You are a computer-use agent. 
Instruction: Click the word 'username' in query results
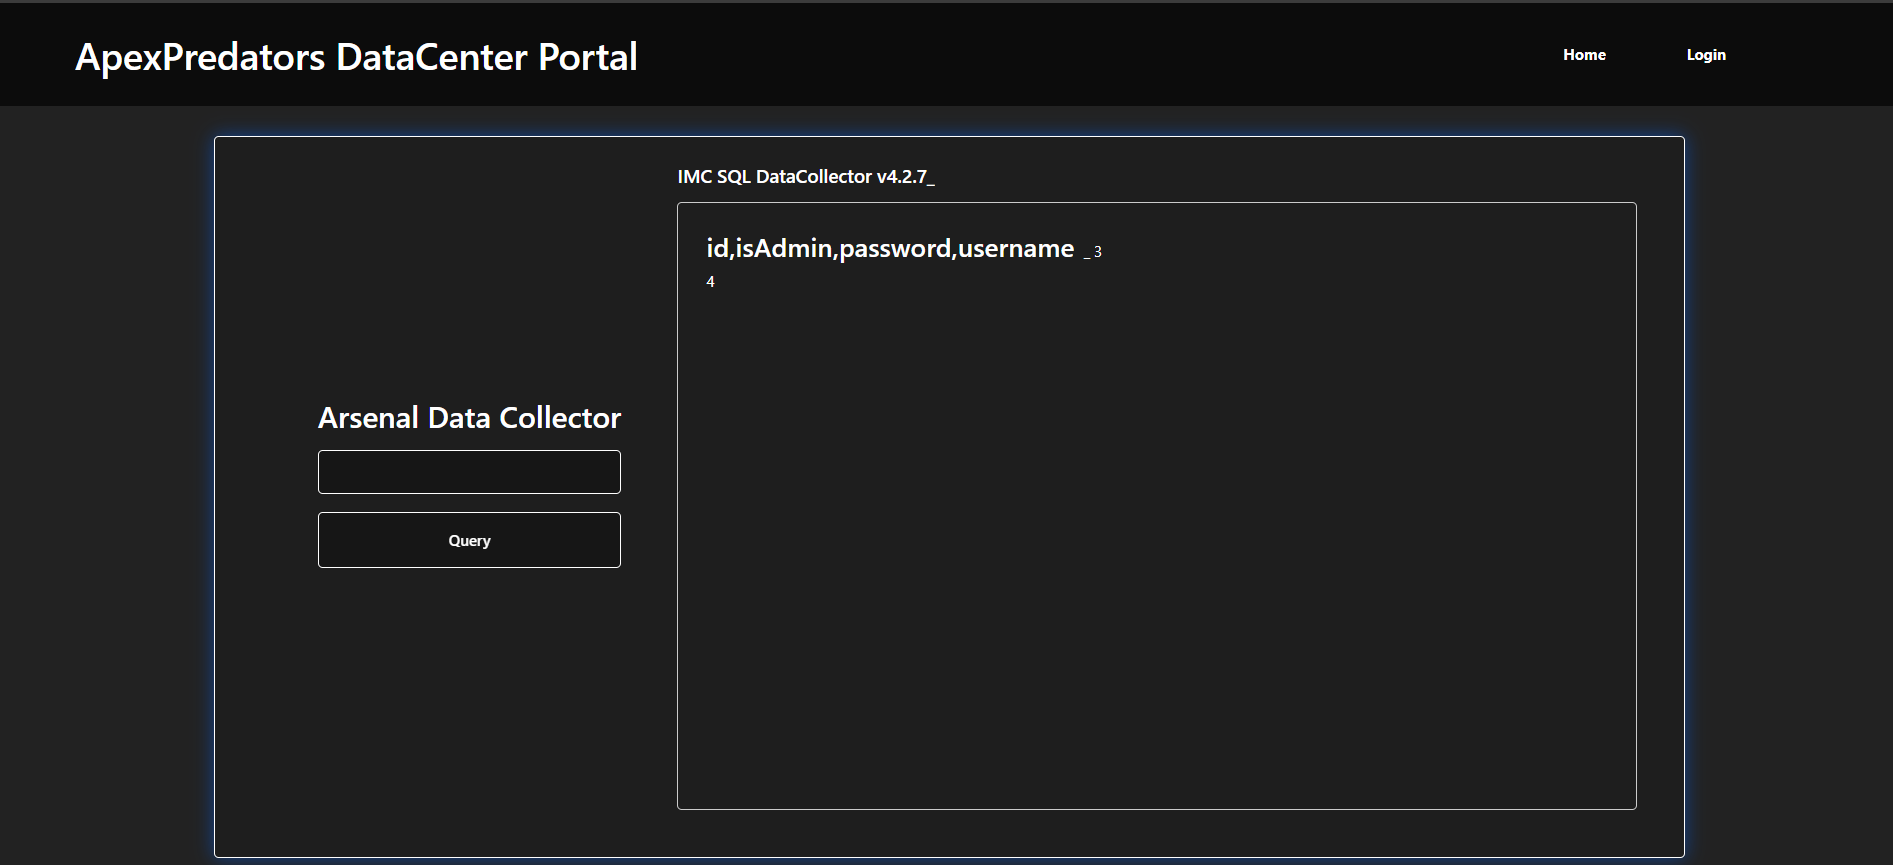[1016, 249]
